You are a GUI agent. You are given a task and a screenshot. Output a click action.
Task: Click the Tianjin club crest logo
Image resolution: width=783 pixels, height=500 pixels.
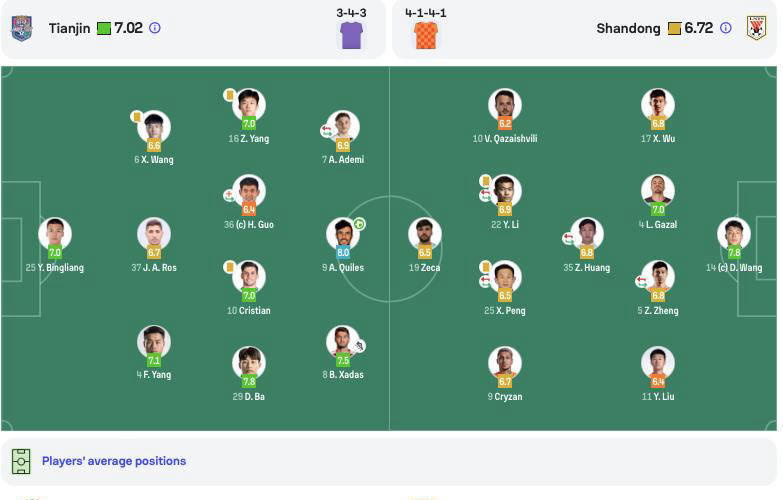pyautogui.click(x=22, y=28)
